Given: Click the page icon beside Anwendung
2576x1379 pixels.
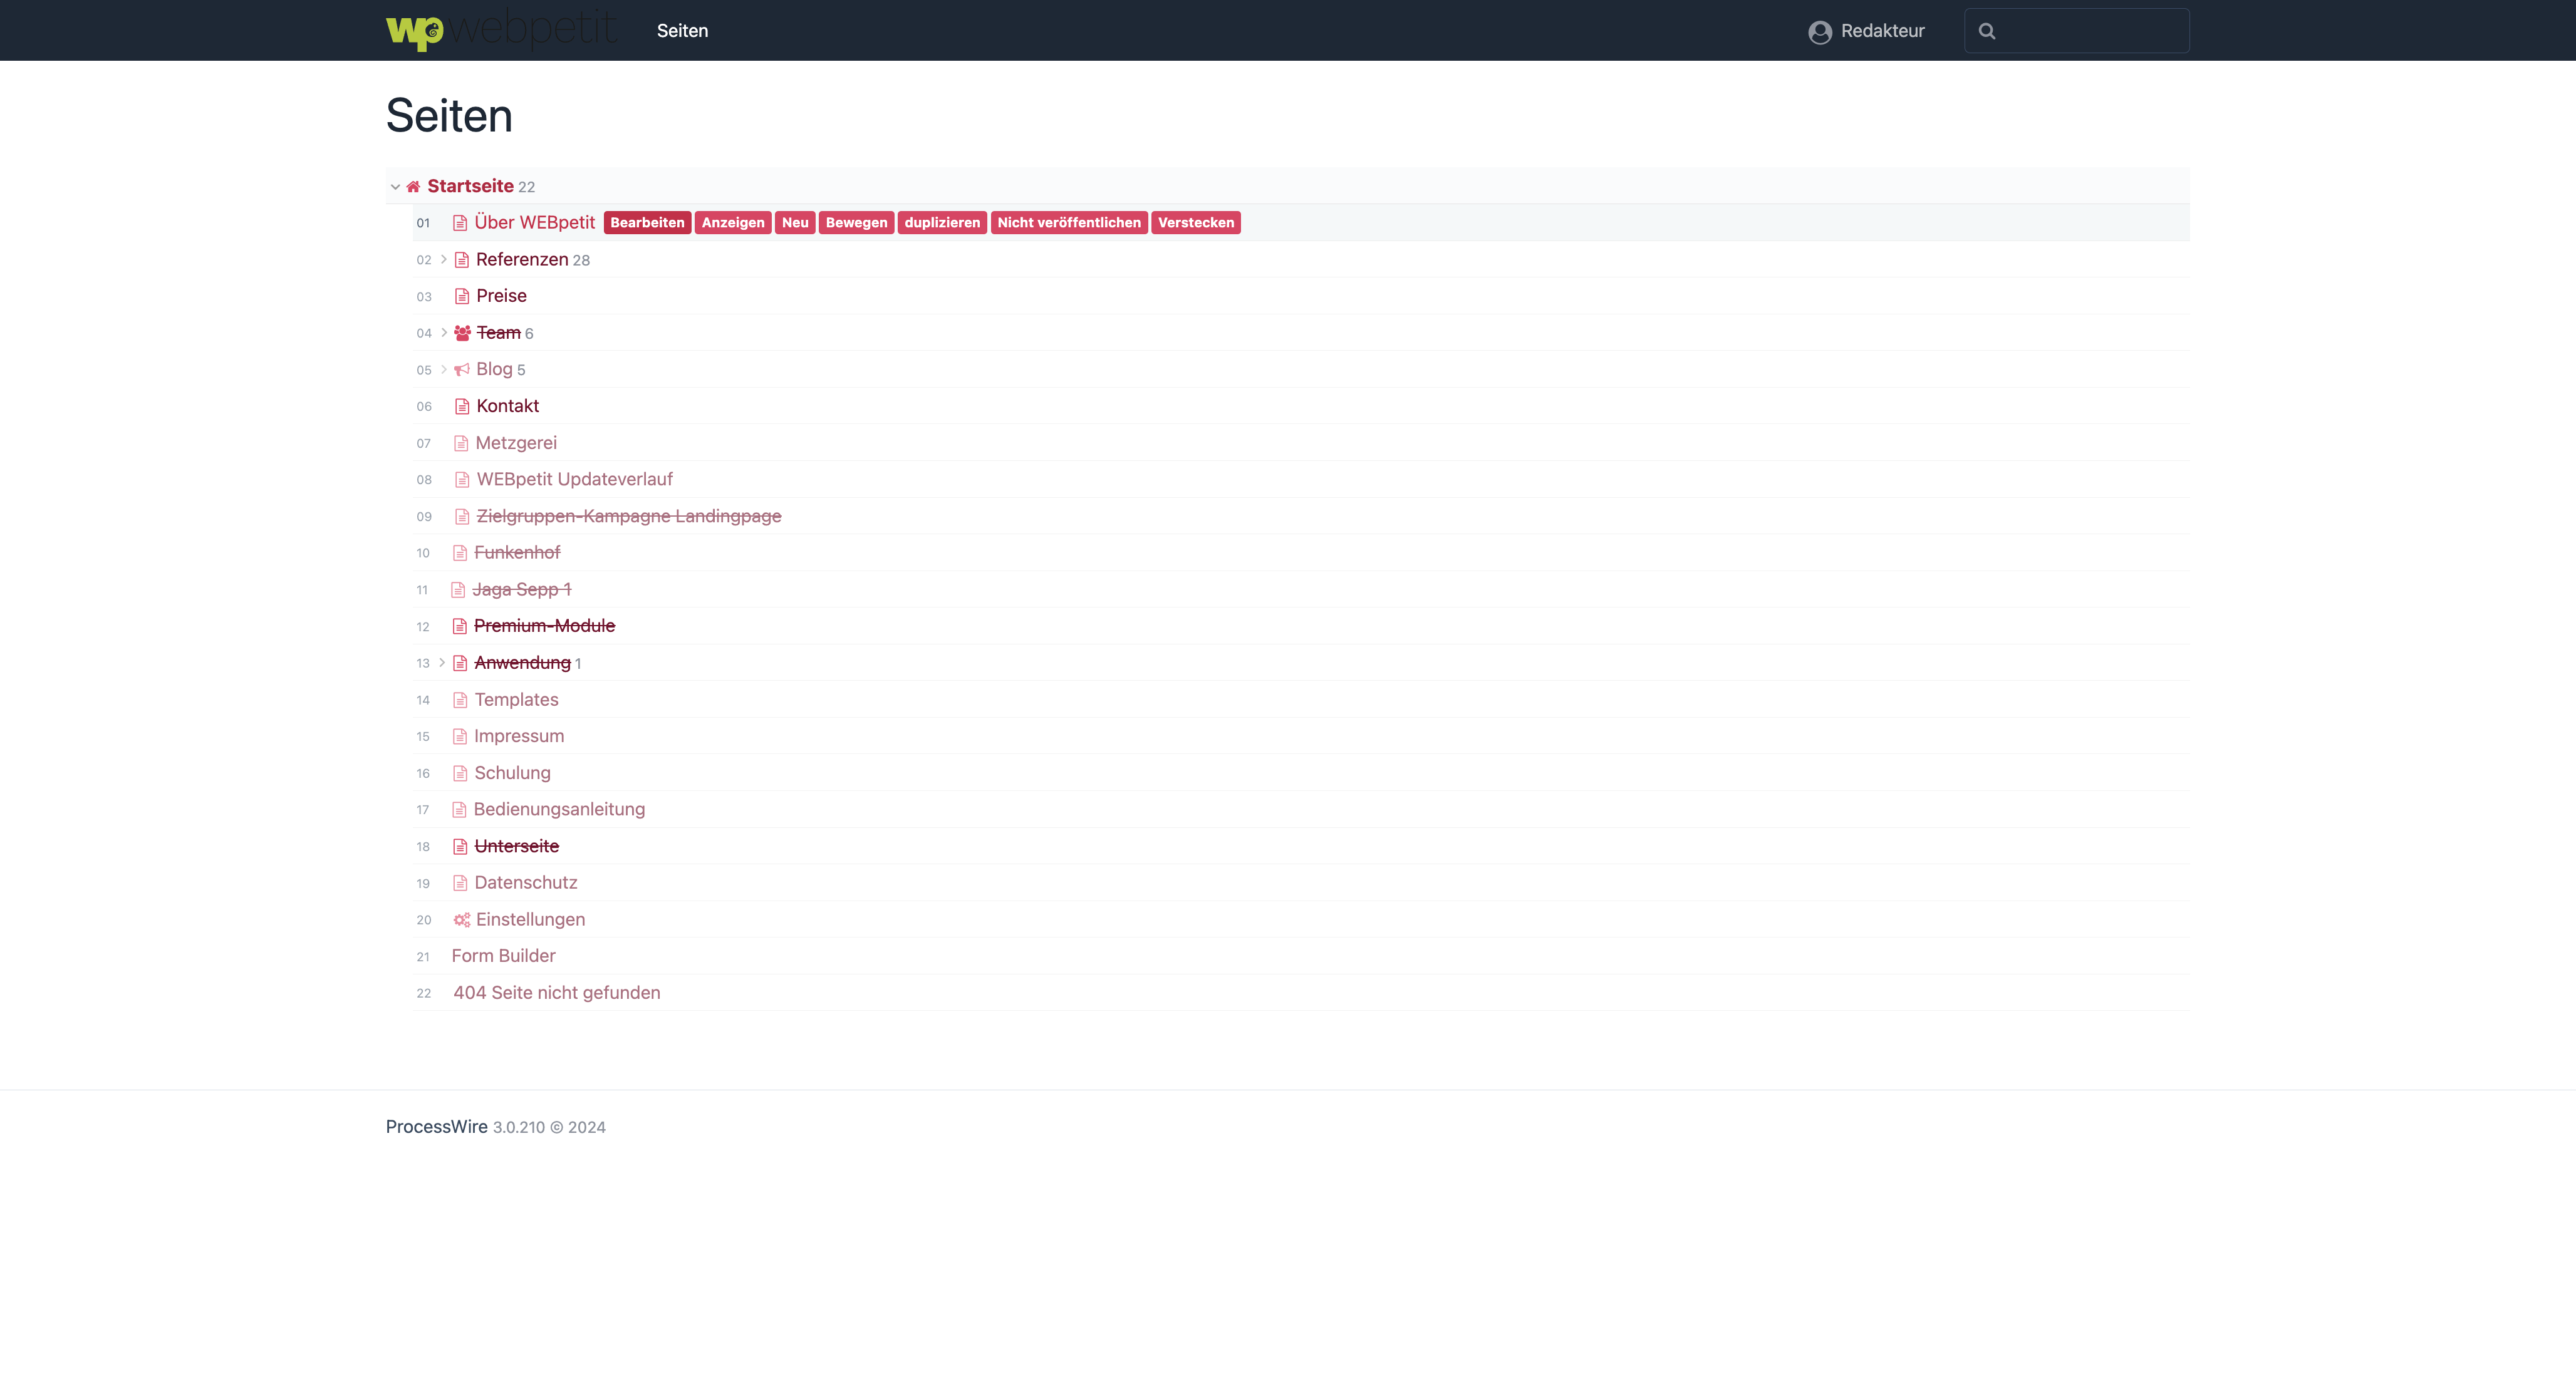Looking at the screenshot, I should (x=460, y=663).
